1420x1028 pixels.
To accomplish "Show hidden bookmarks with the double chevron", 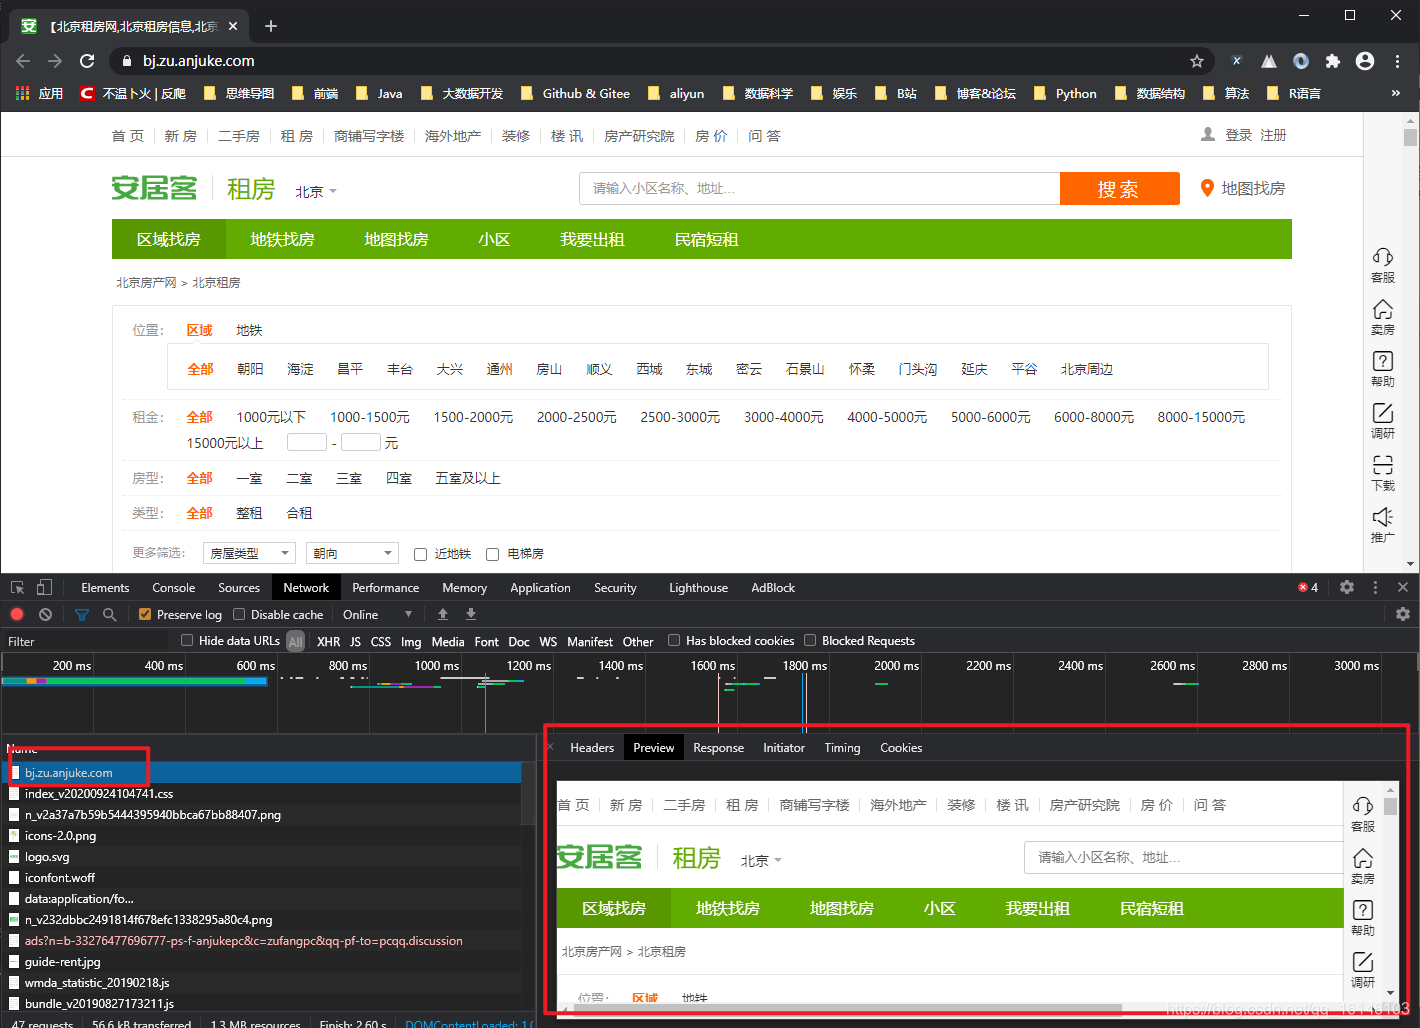I will click(1396, 93).
